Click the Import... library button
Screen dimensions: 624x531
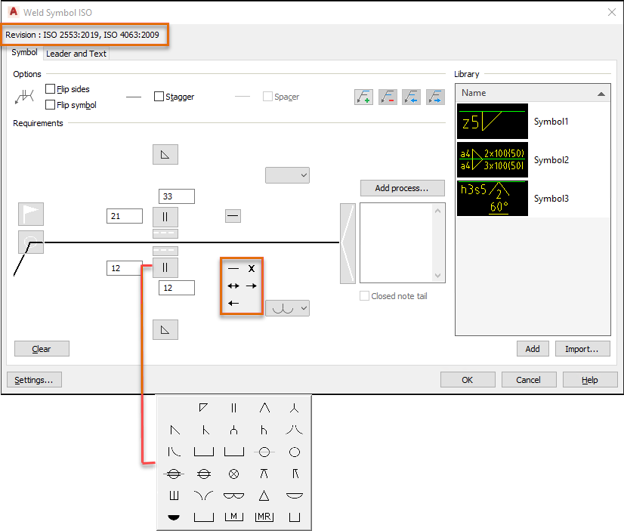tap(582, 349)
